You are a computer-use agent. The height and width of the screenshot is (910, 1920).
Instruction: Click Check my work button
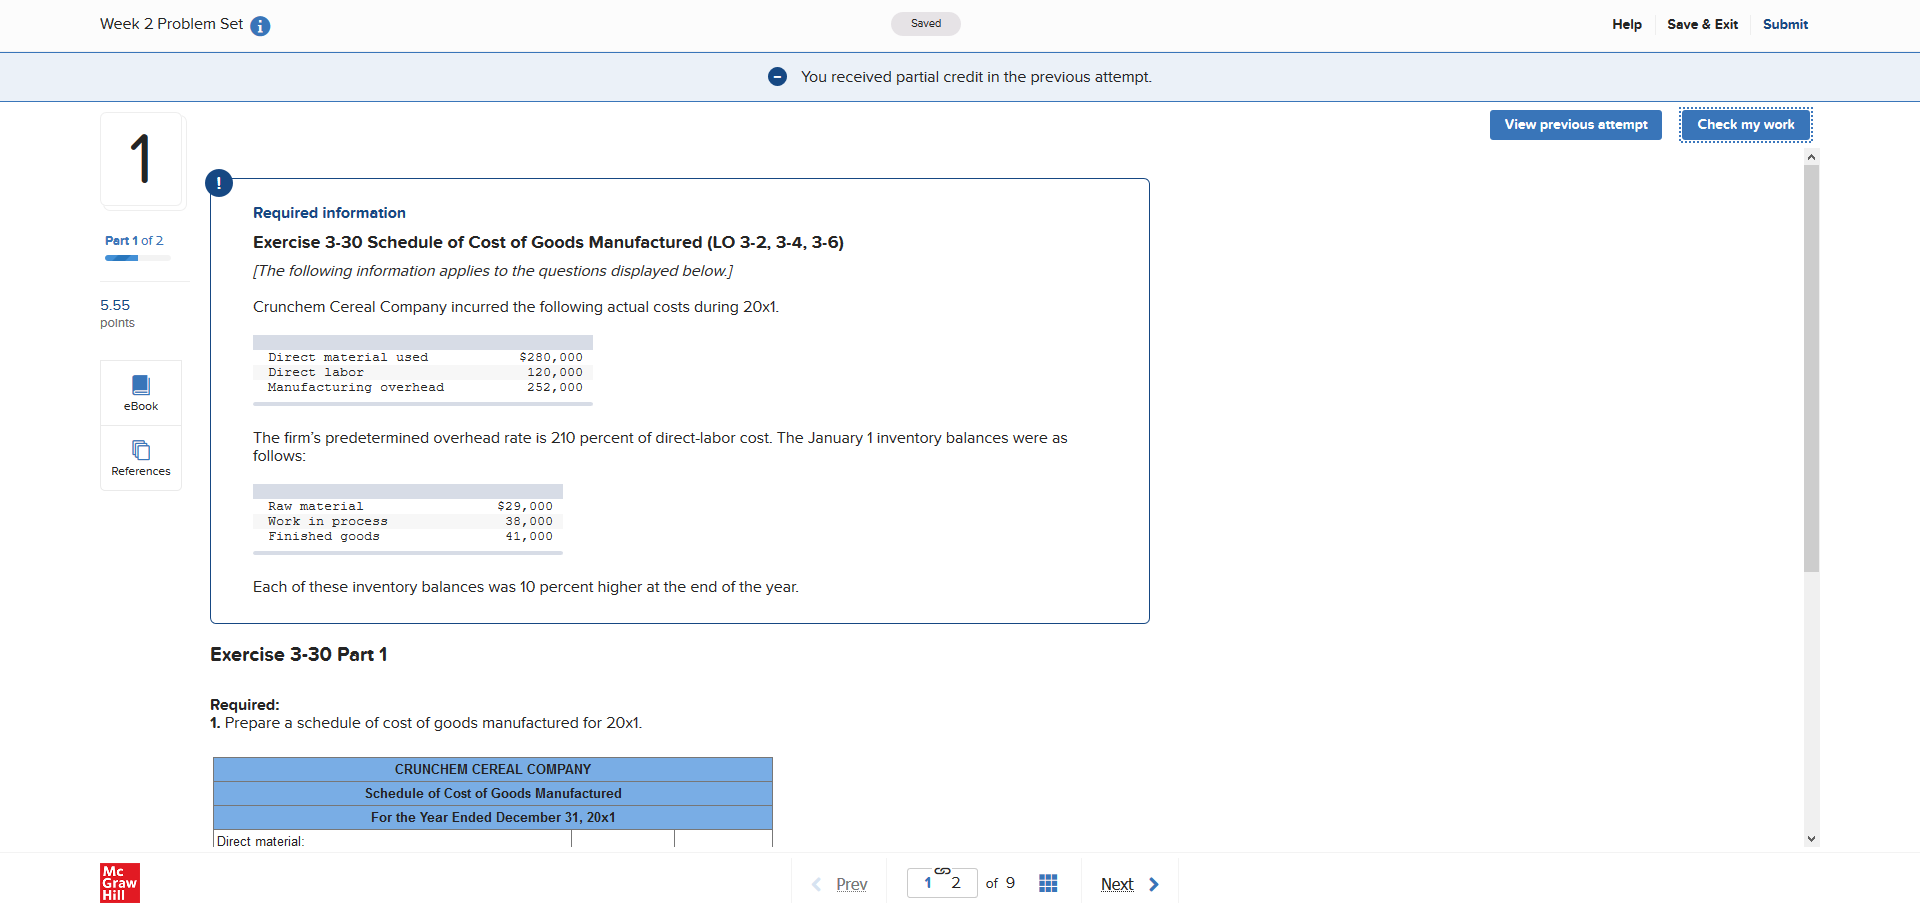click(x=1746, y=125)
